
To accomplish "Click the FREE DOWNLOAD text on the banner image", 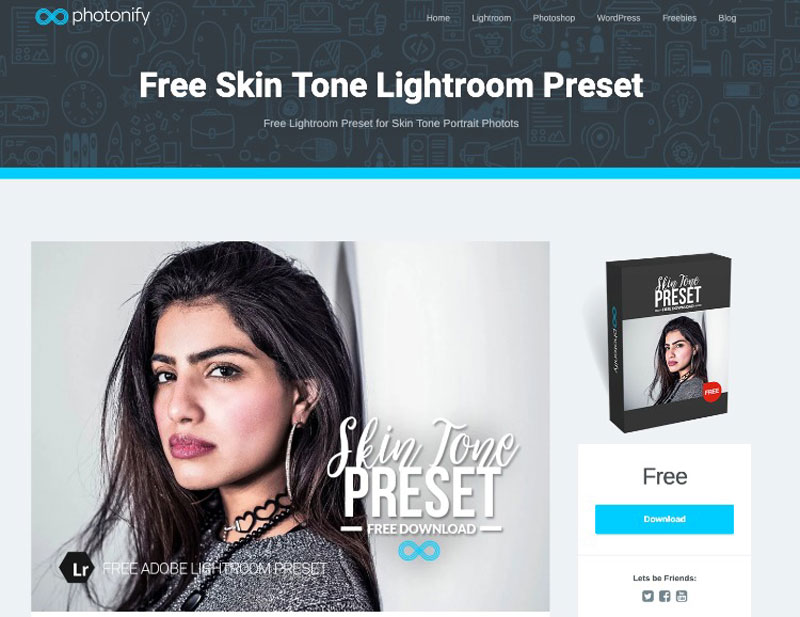I will 421,529.
